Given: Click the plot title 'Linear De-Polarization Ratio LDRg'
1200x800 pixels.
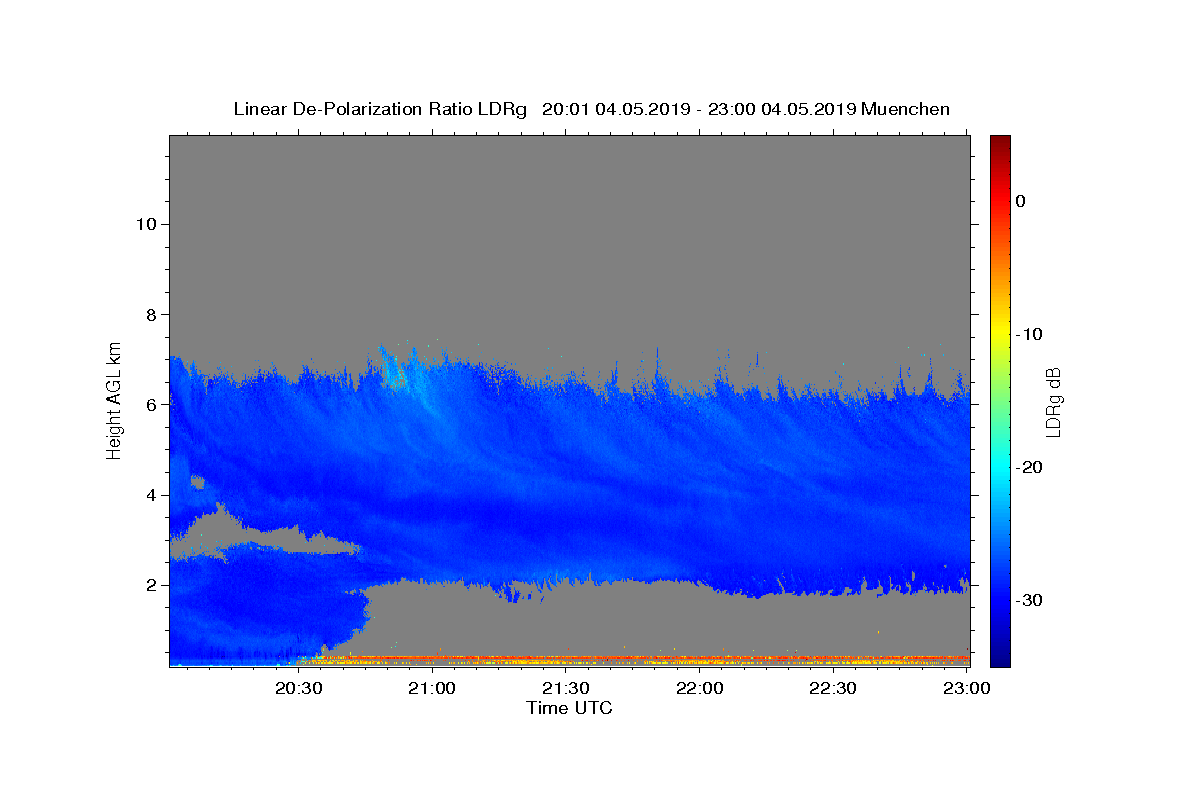Looking at the screenshot, I should click(x=379, y=109).
